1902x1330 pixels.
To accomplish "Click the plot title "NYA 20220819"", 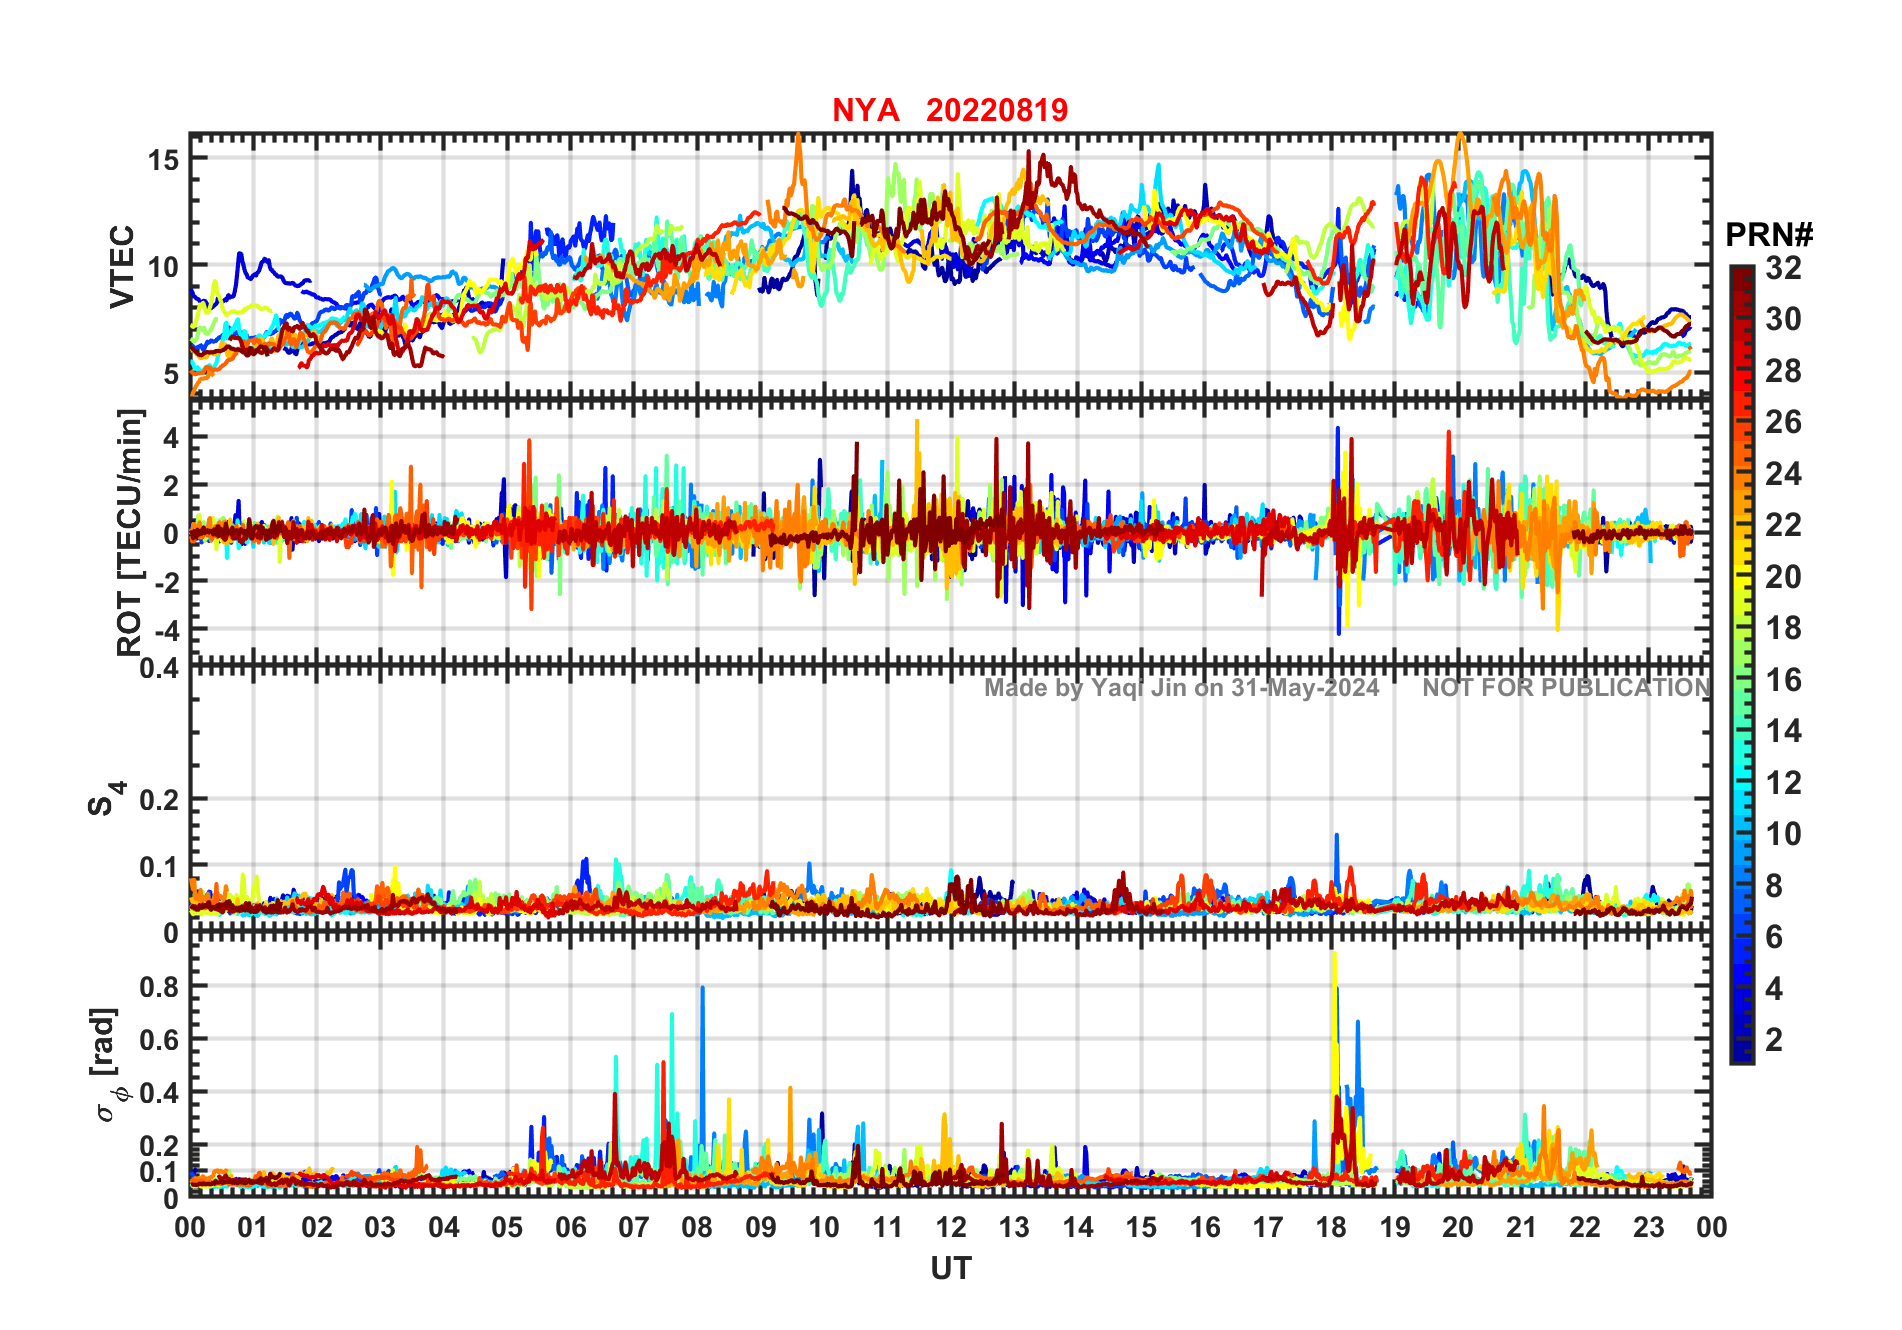I will pyautogui.click(x=950, y=110).
